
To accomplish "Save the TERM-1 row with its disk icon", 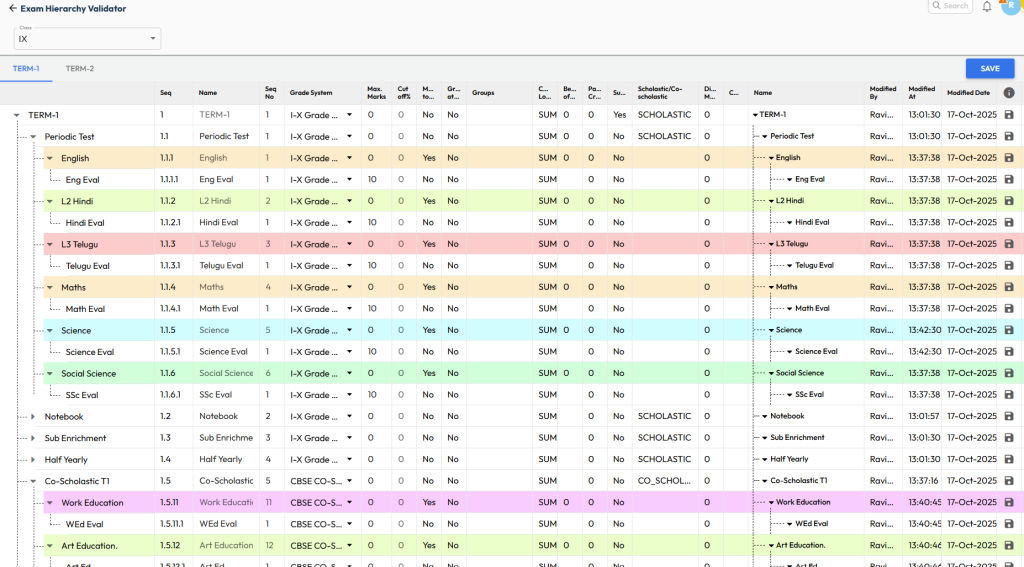I will pos(1009,115).
